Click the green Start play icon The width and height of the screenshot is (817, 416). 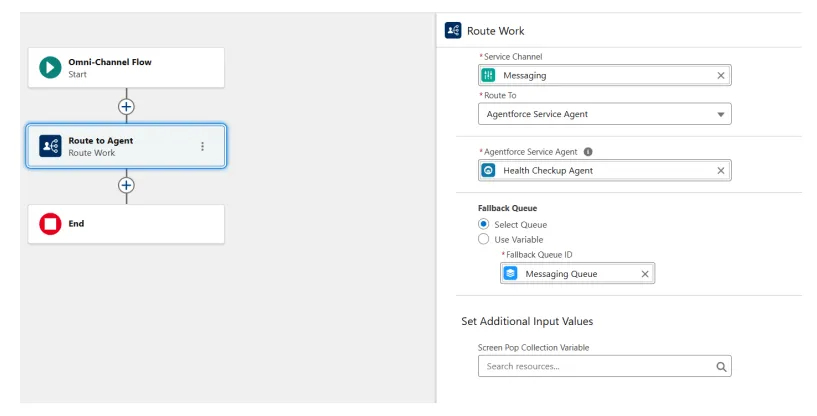pos(50,67)
